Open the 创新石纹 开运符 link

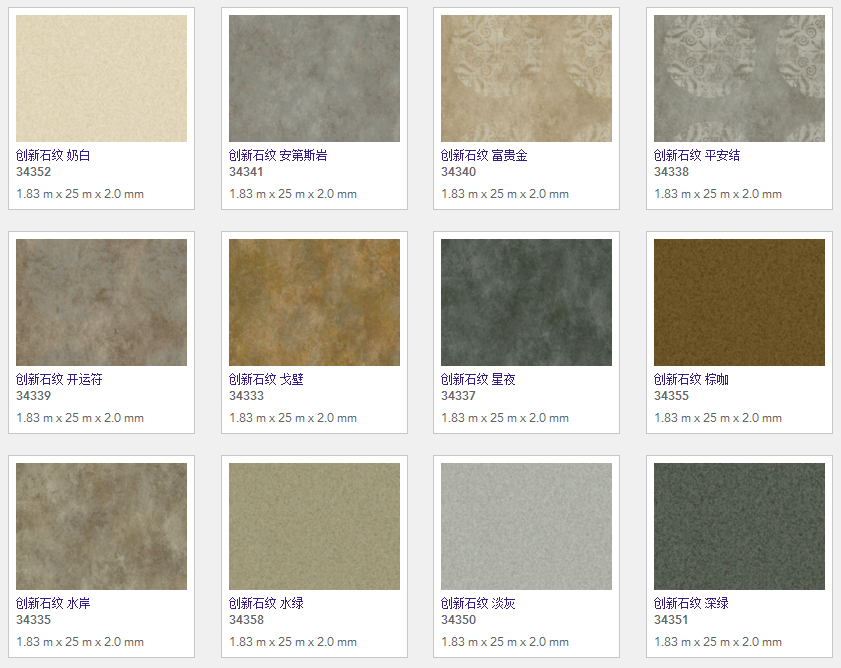point(59,380)
